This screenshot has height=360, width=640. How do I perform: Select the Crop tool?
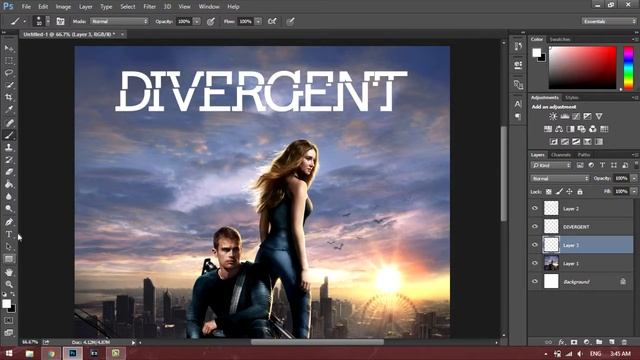[9, 97]
